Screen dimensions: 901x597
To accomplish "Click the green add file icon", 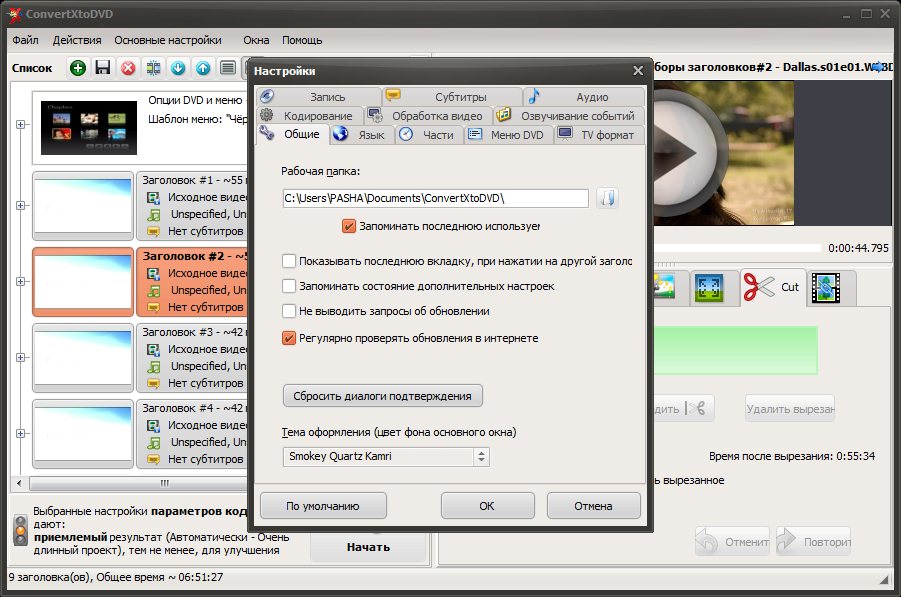I will coord(78,68).
